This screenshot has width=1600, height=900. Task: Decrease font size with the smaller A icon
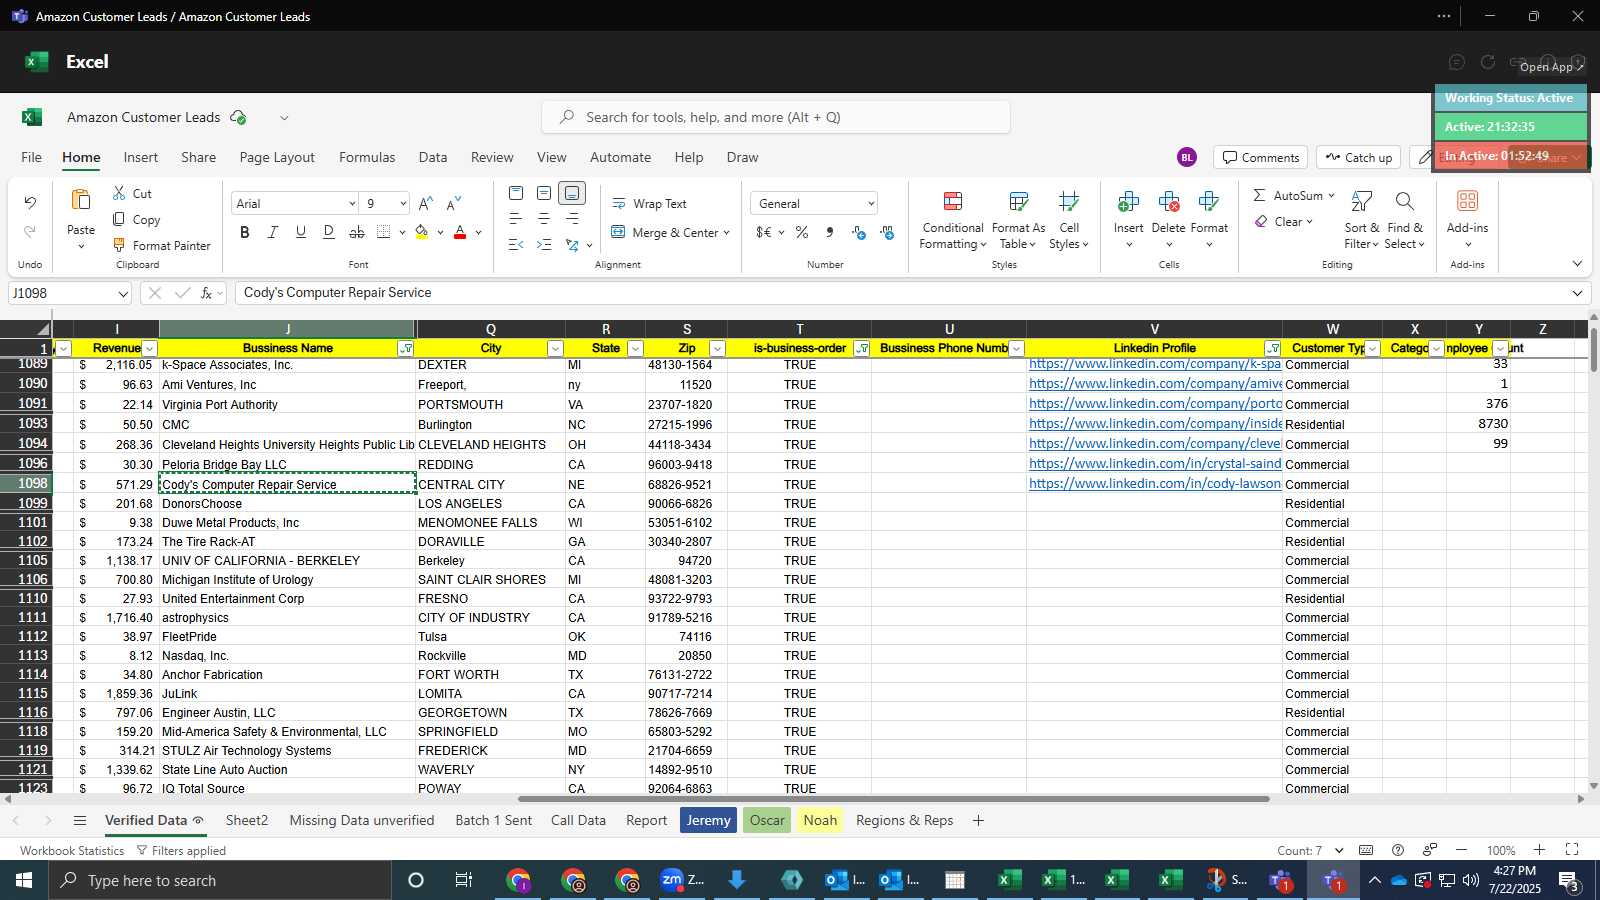(x=454, y=203)
